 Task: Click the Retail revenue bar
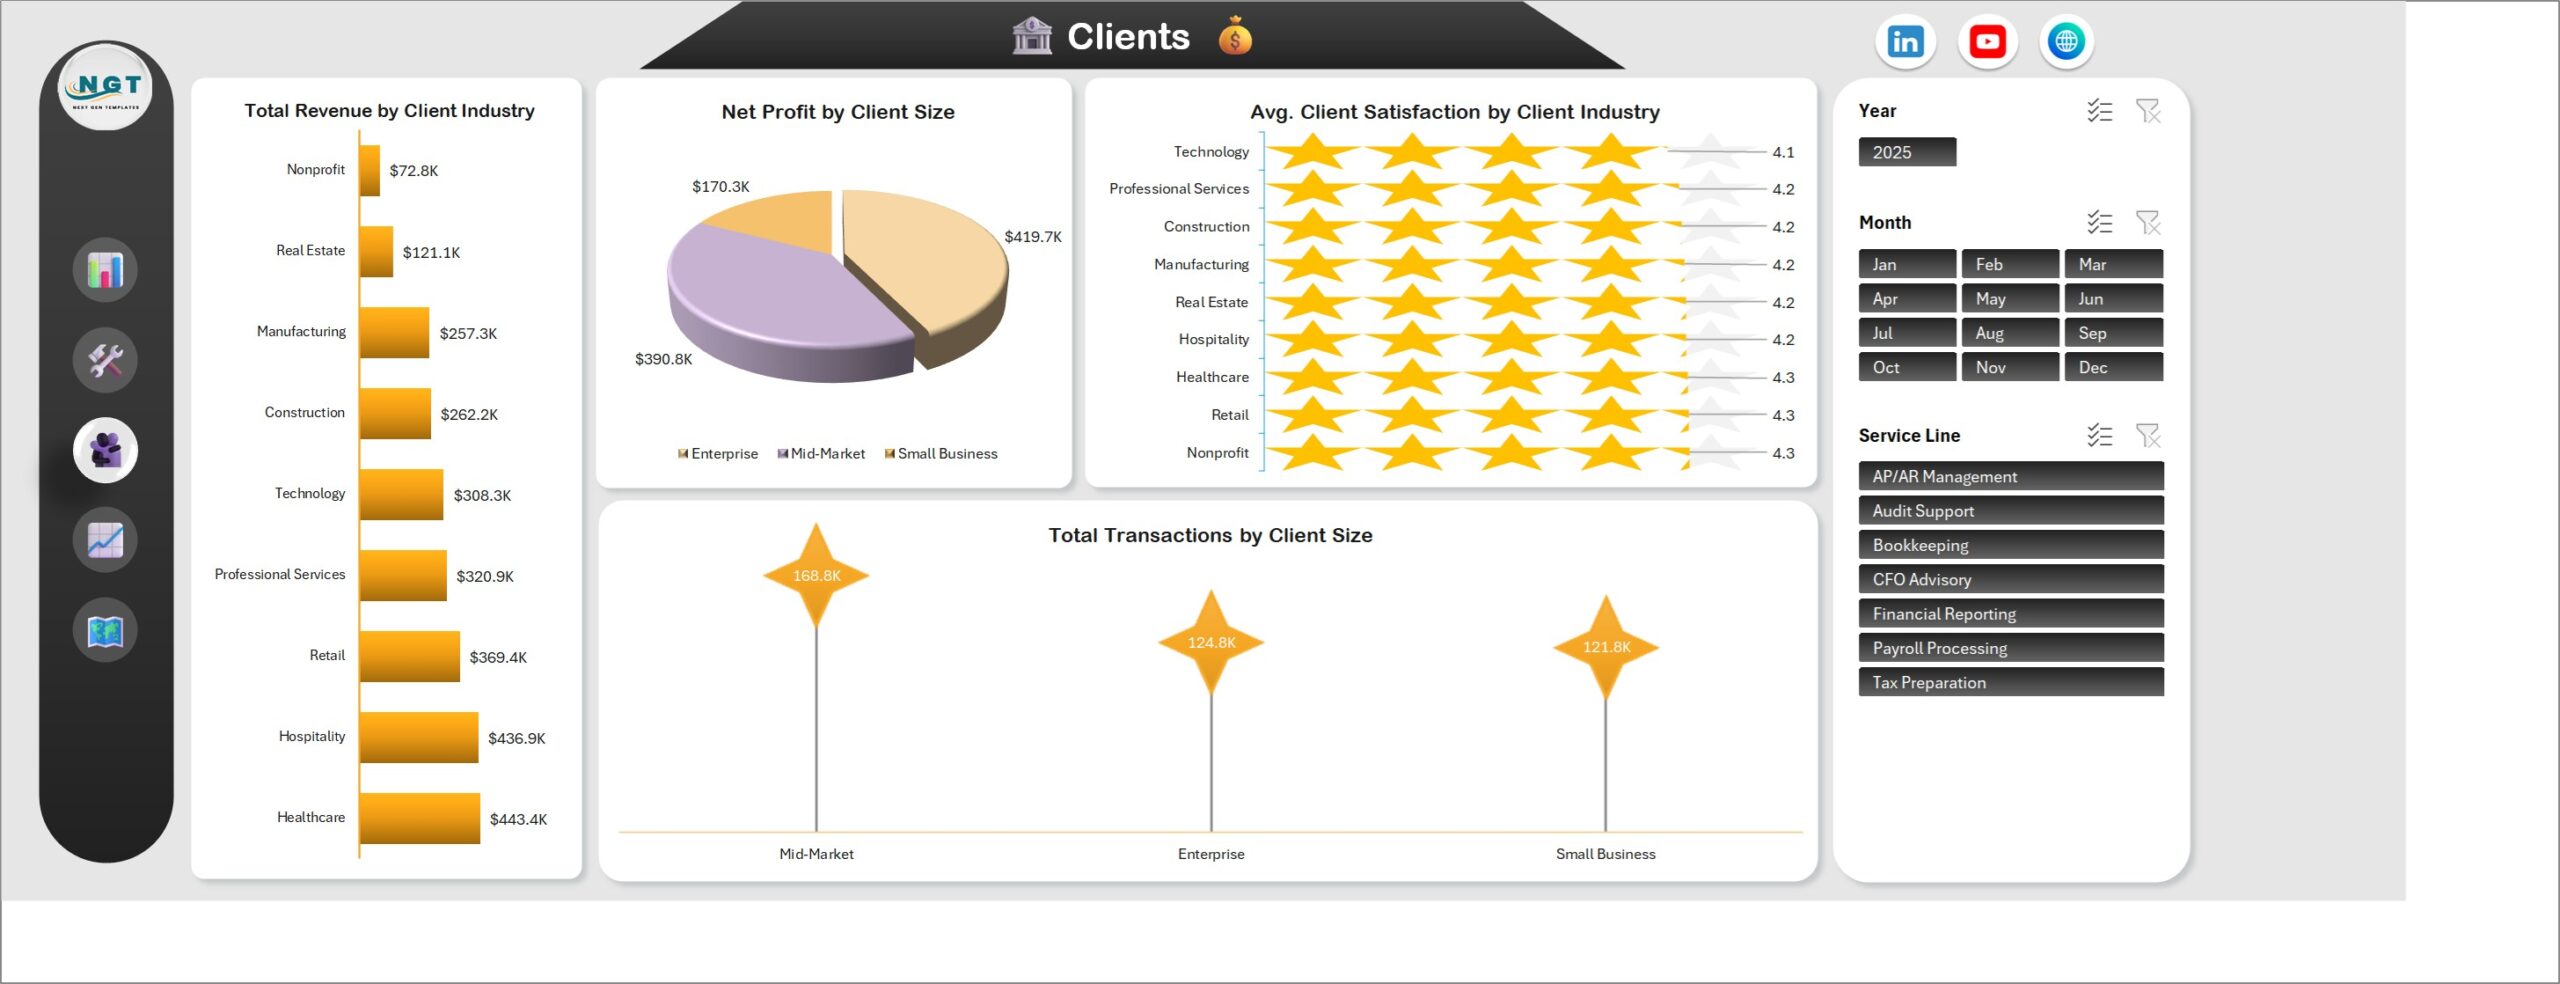(410, 656)
